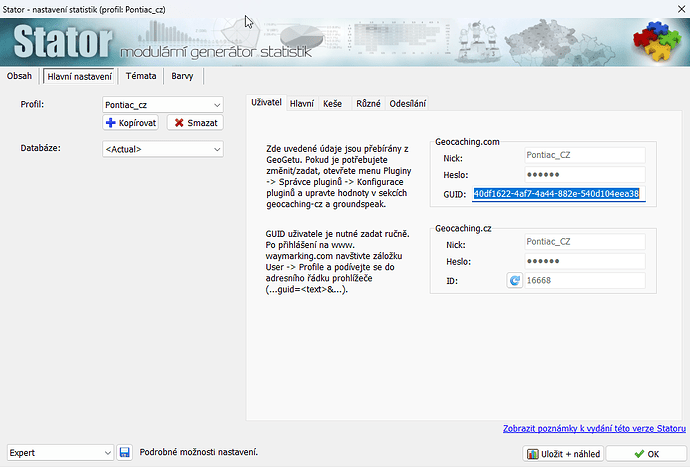
Task: Expand the Expert settings level dropdown
Action: tap(60, 453)
